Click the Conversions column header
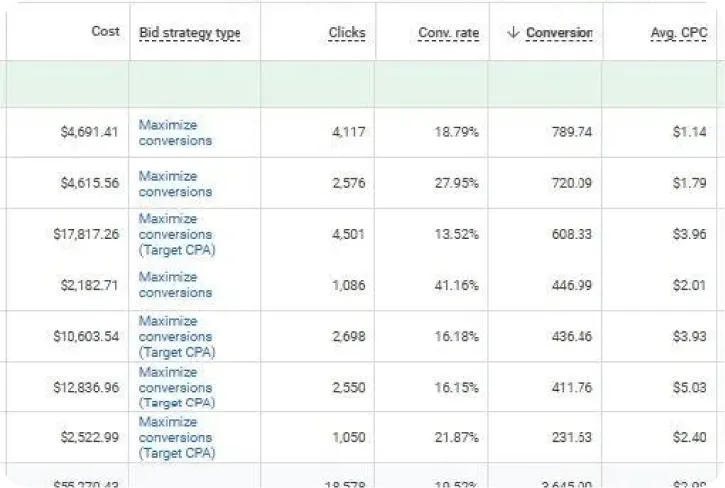725x488 pixels. pos(559,33)
